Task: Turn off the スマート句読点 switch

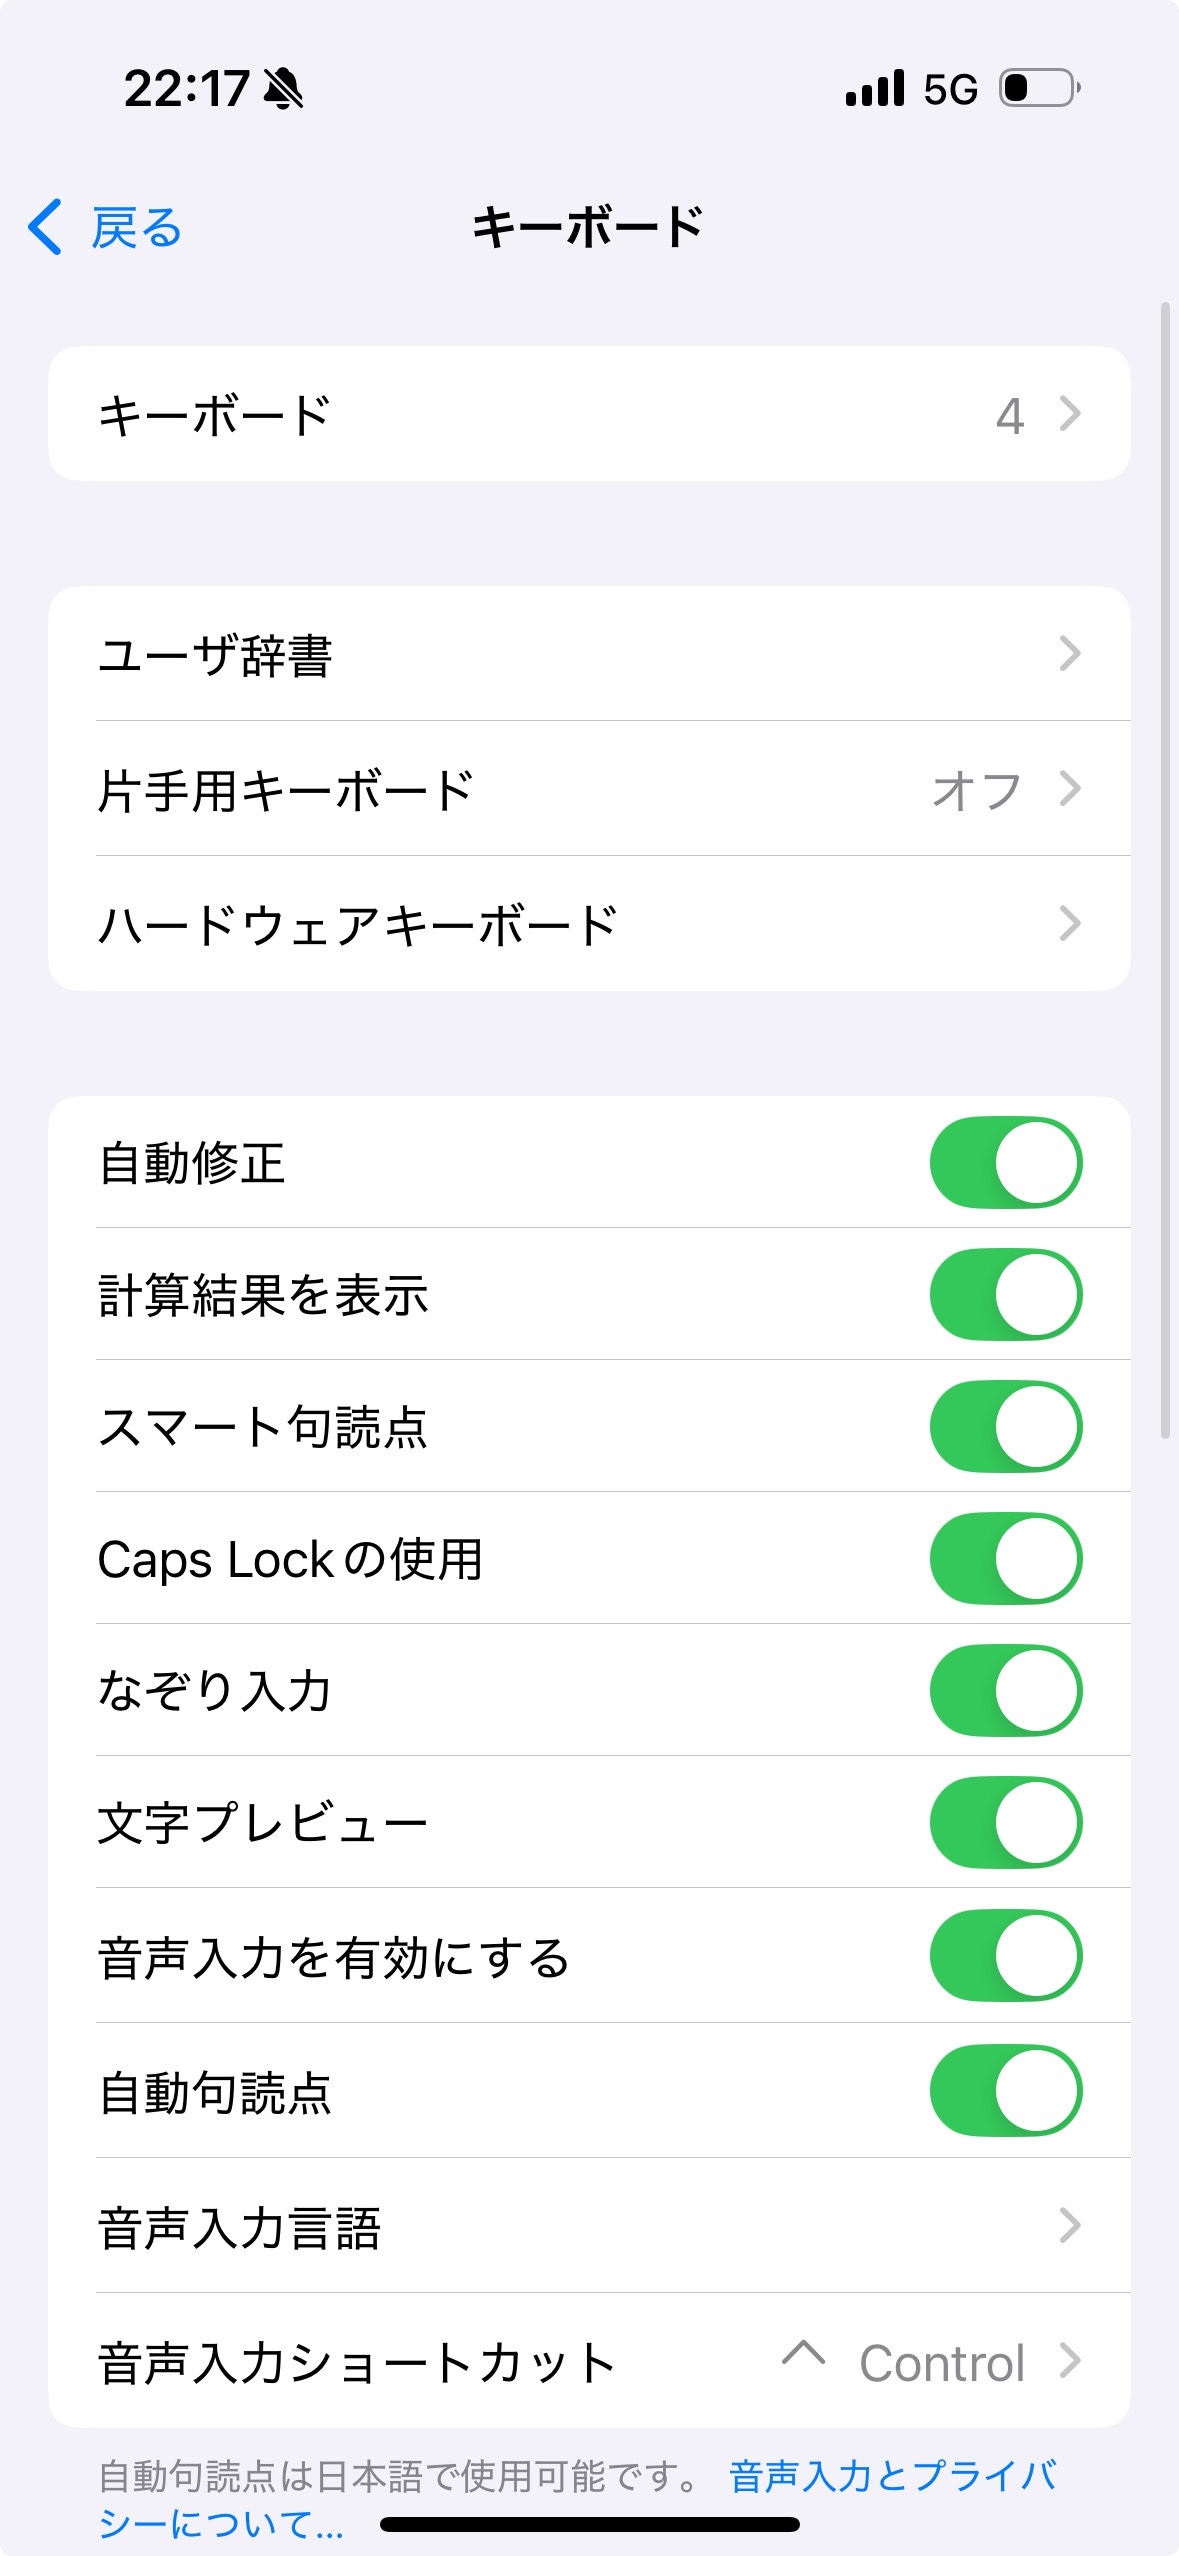Action: (1005, 1426)
